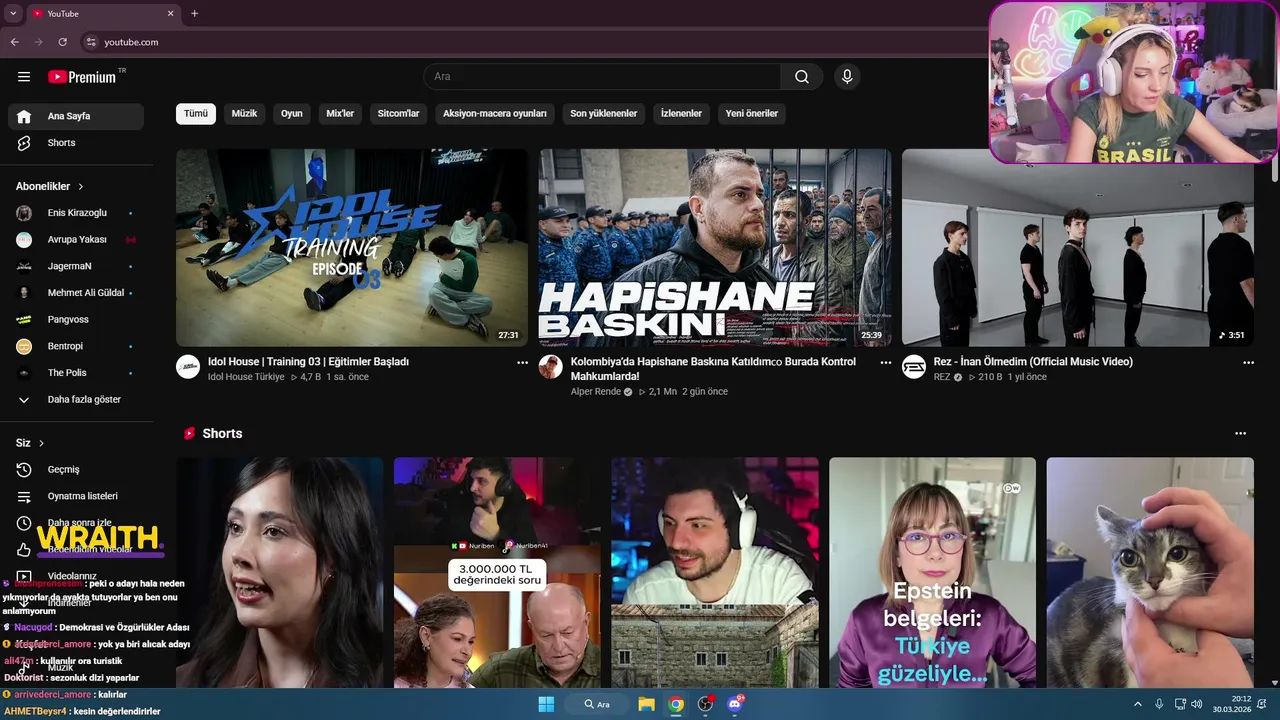
Task: Expand Daha fazla göster subscriptions
Action: pos(76,399)
